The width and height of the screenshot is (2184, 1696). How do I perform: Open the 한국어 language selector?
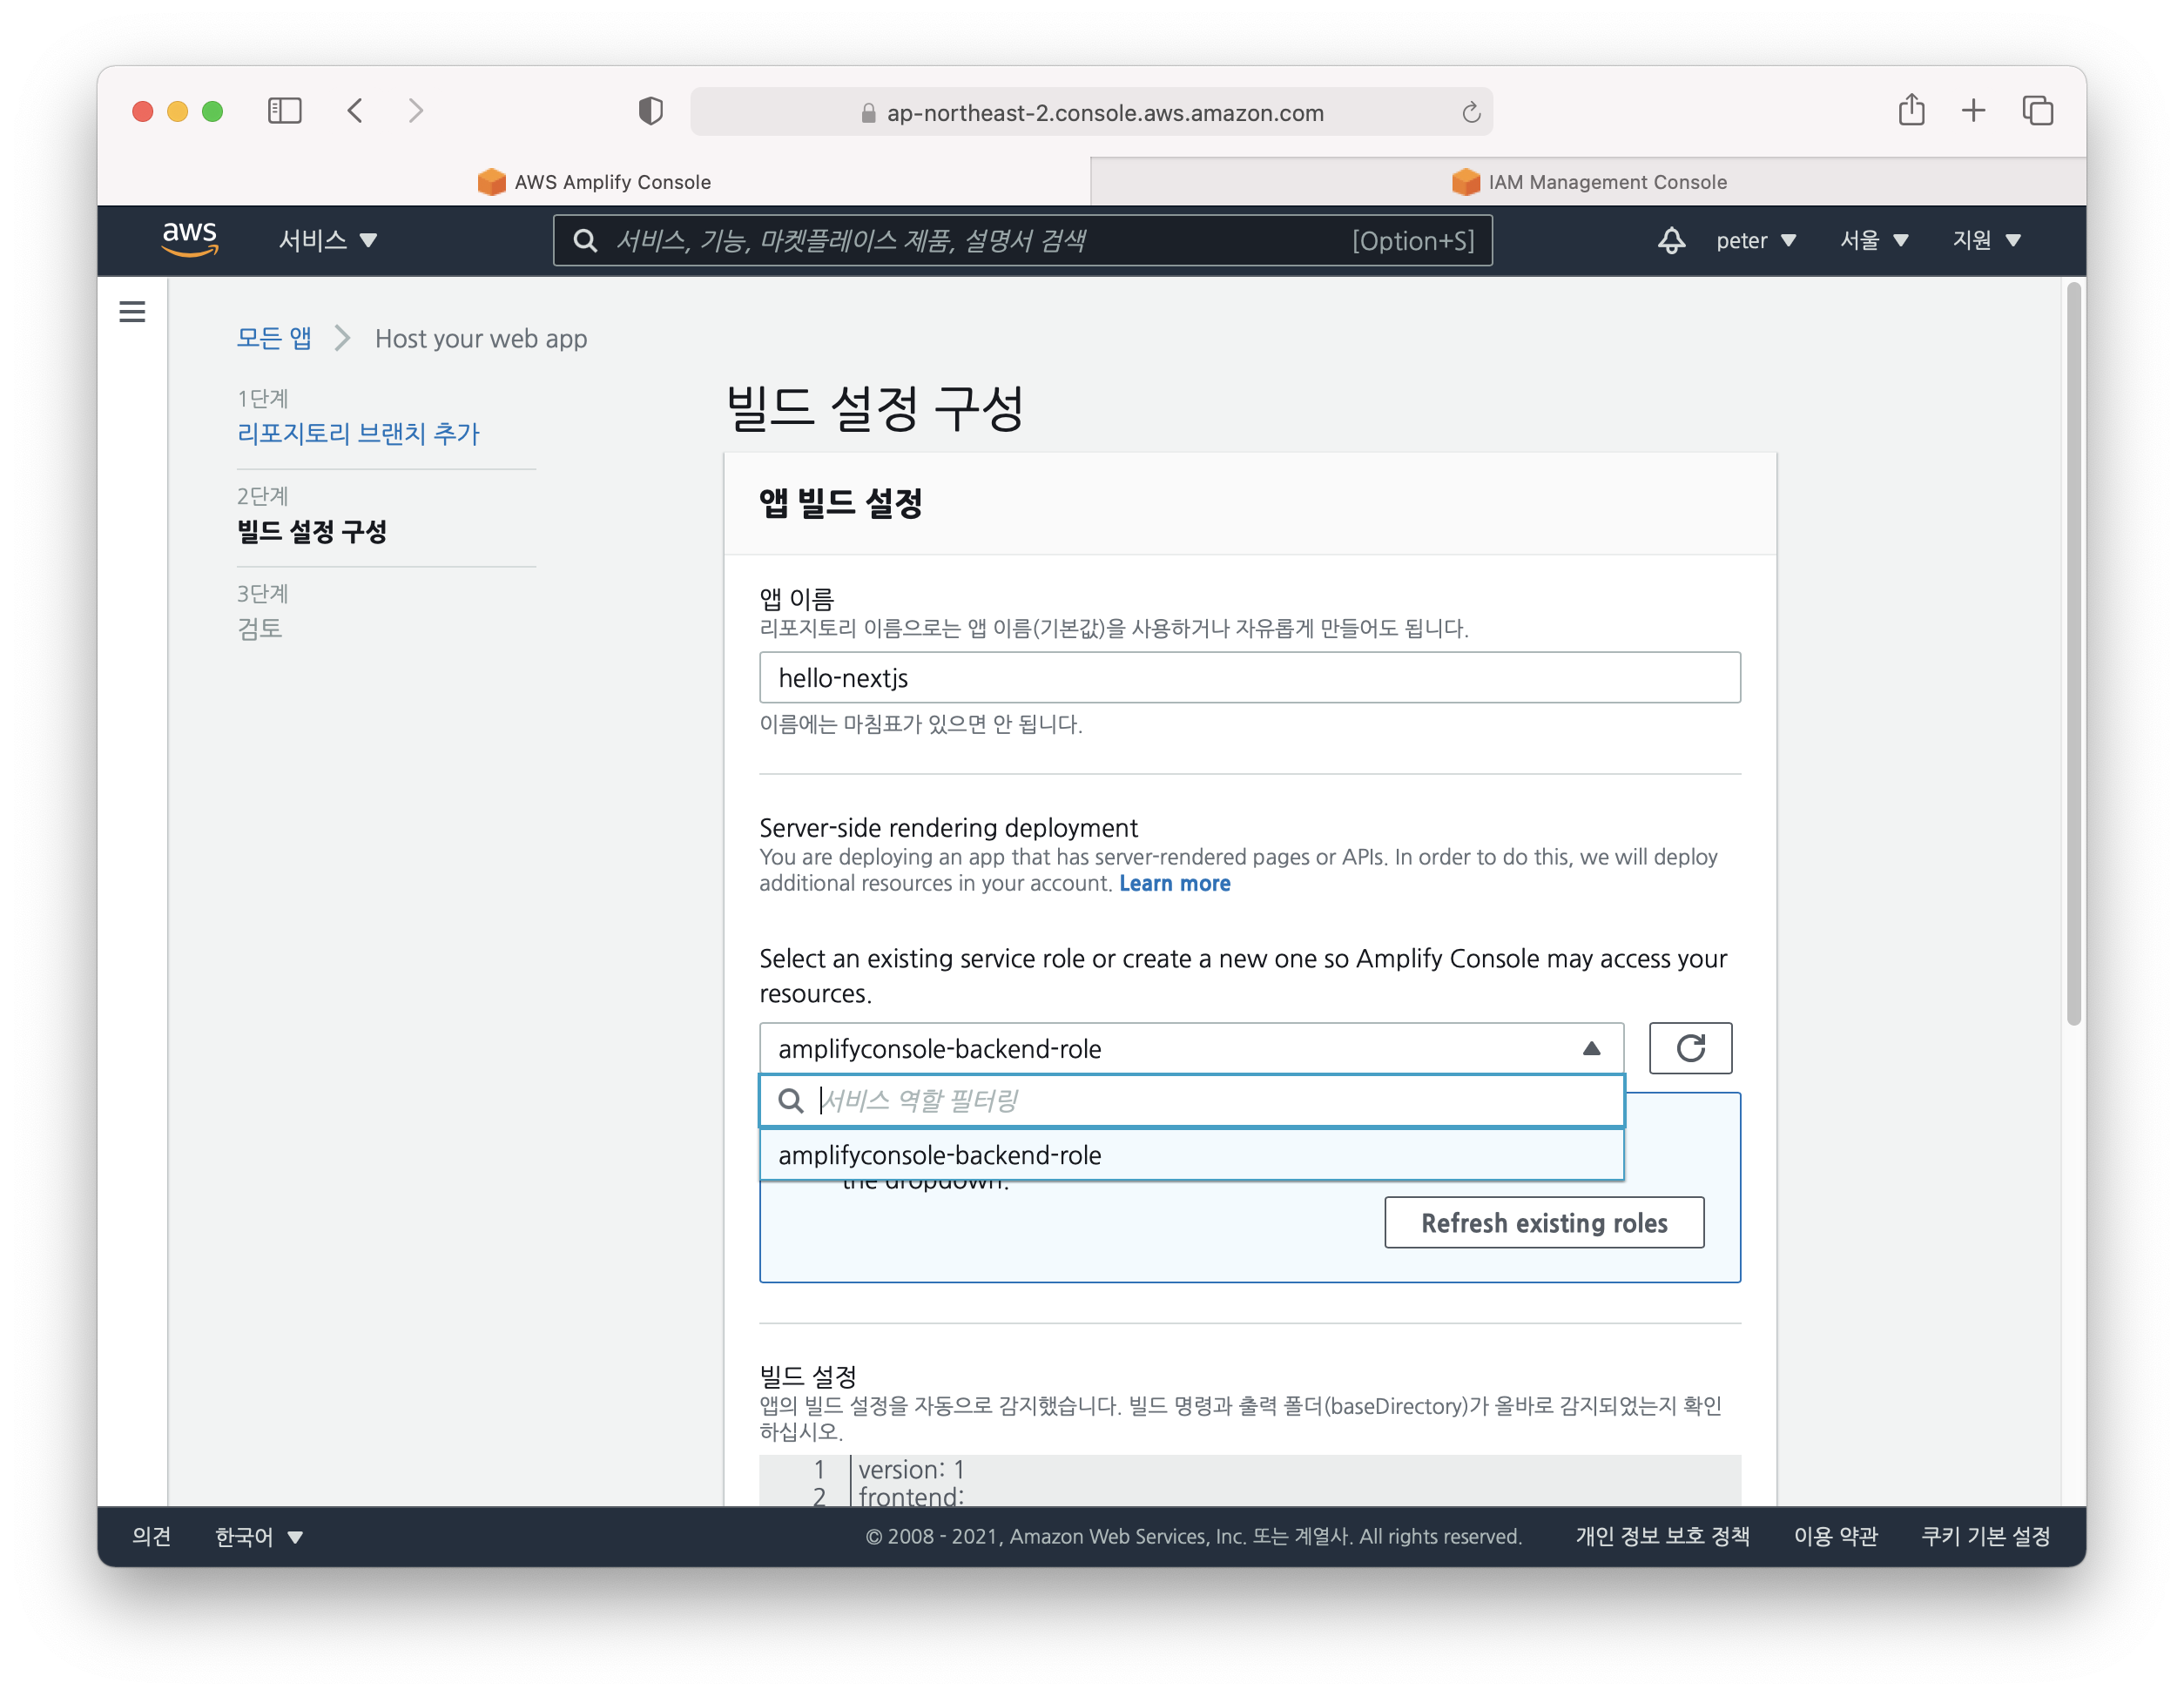click(258, 1536)
